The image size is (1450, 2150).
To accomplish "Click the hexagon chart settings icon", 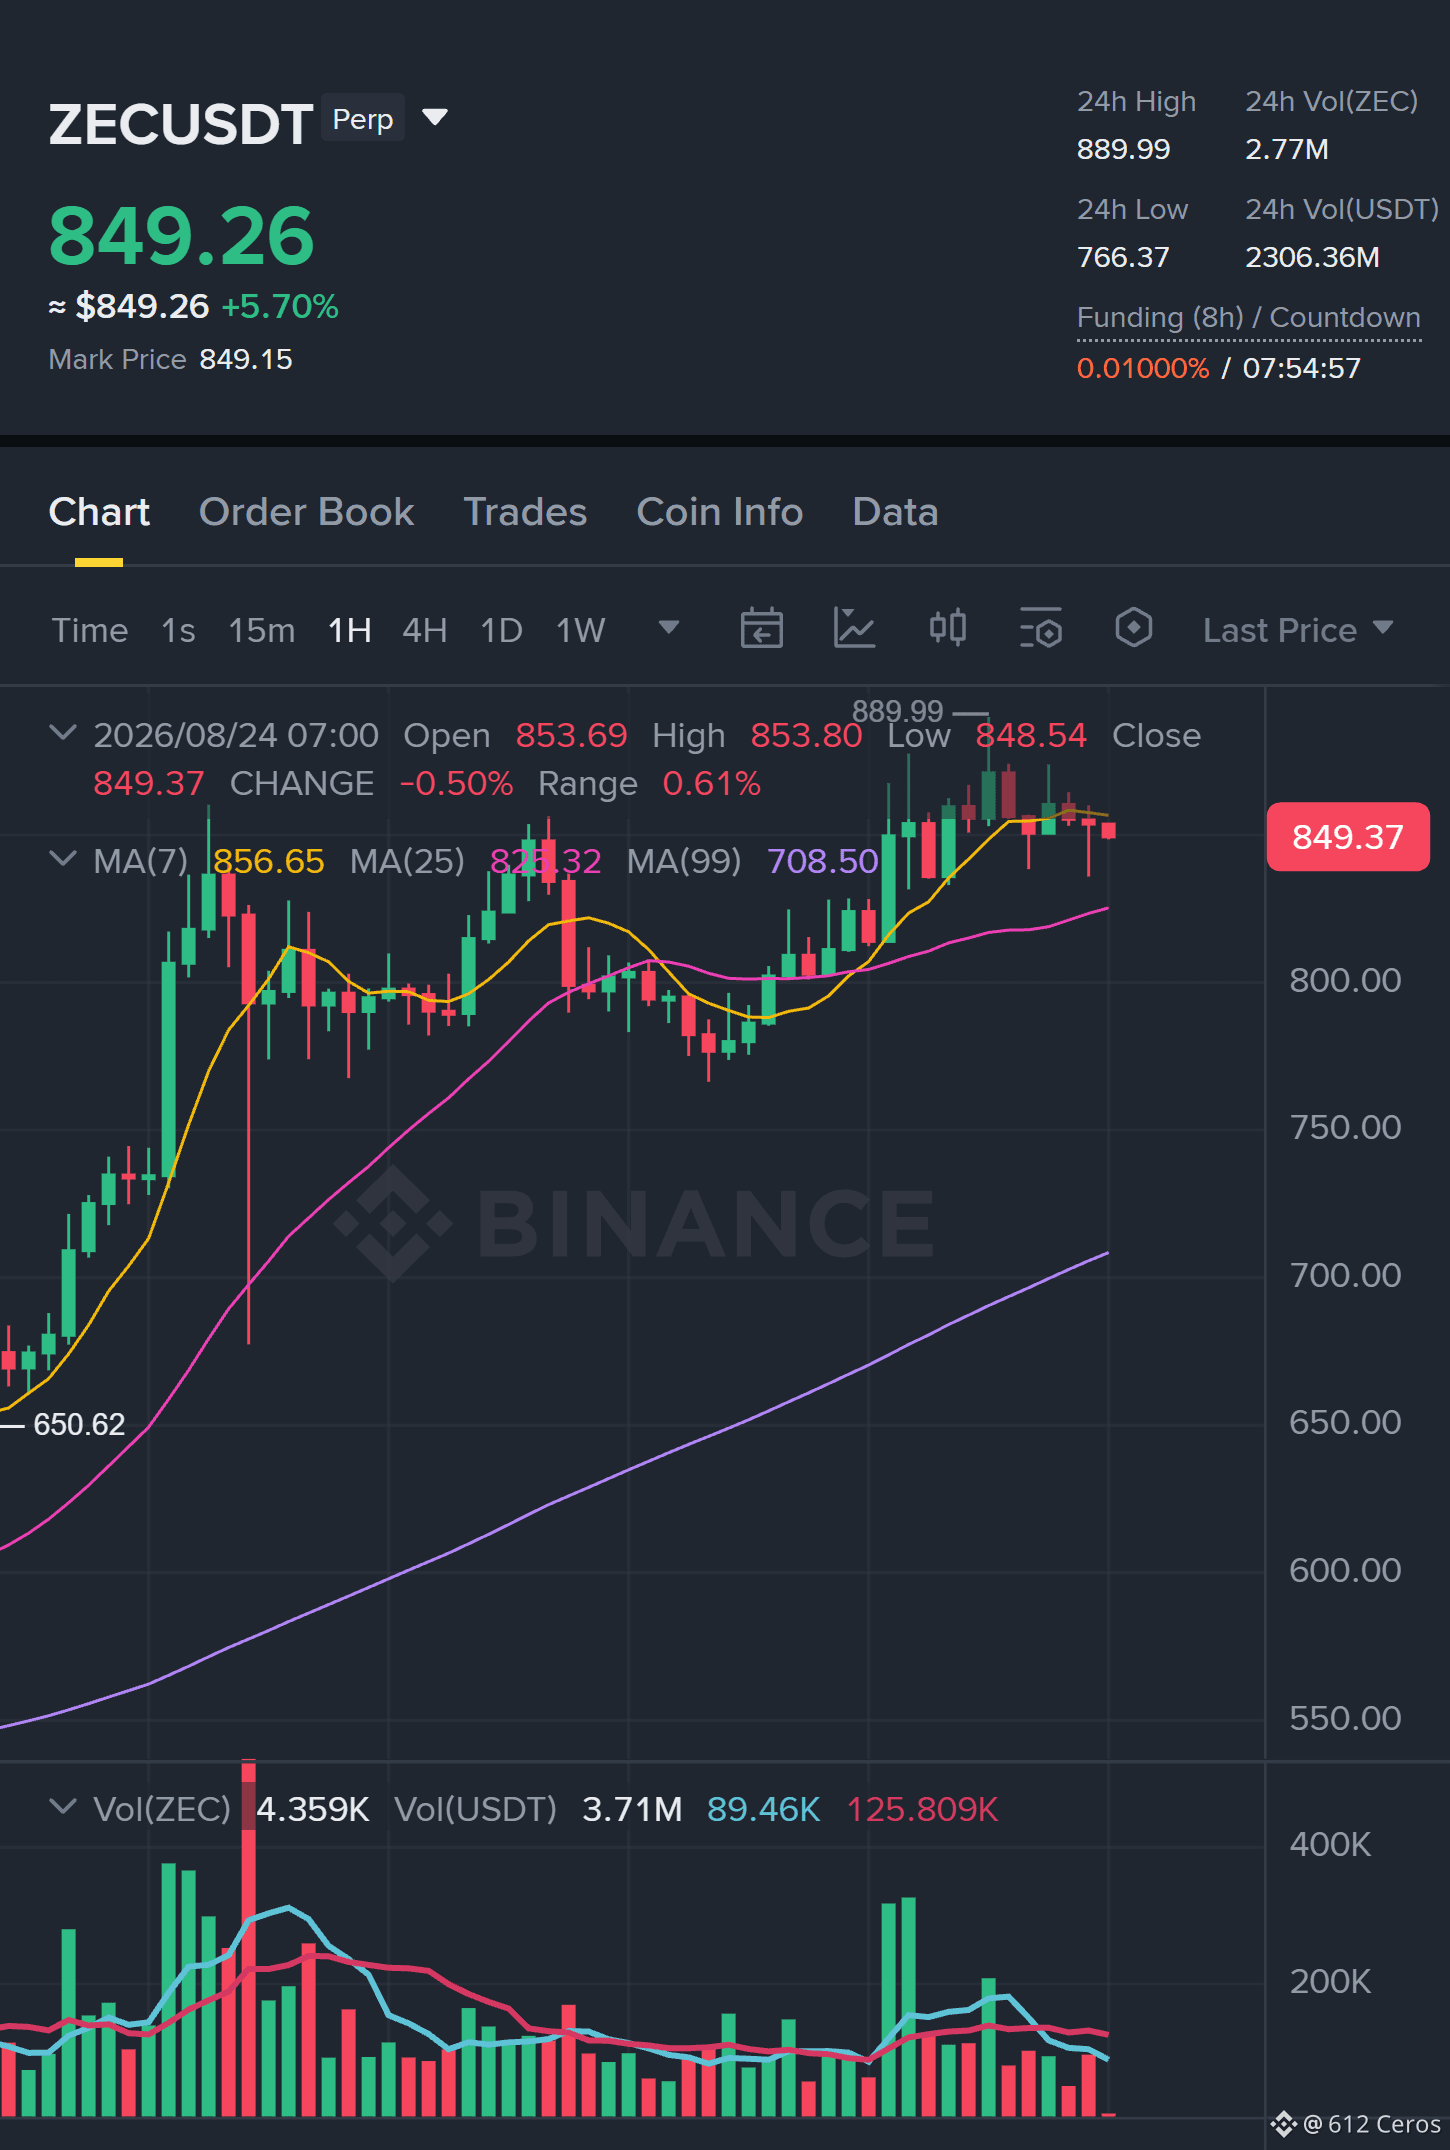I will [x=1133, y=628].
